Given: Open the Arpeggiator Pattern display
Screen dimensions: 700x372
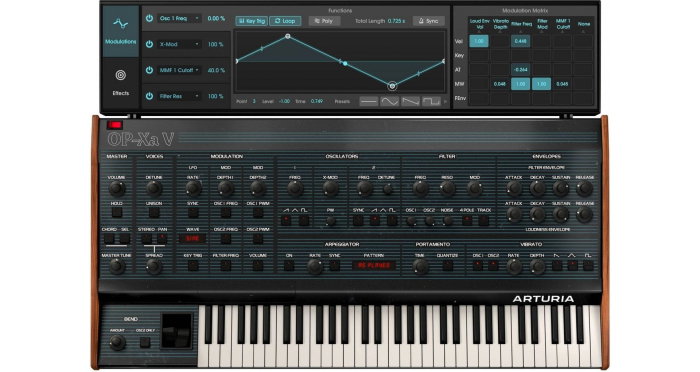Looking at the screenshot, I should point(374,265).
